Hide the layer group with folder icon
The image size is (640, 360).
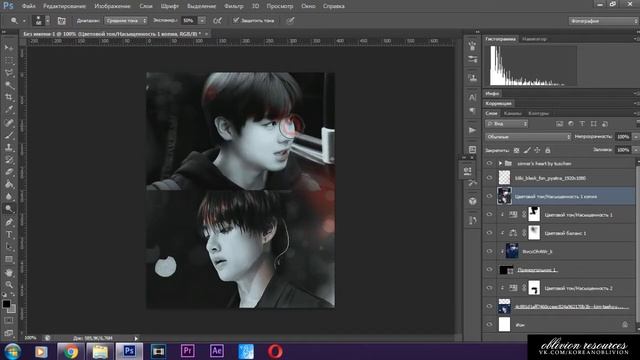click(489, 163)
